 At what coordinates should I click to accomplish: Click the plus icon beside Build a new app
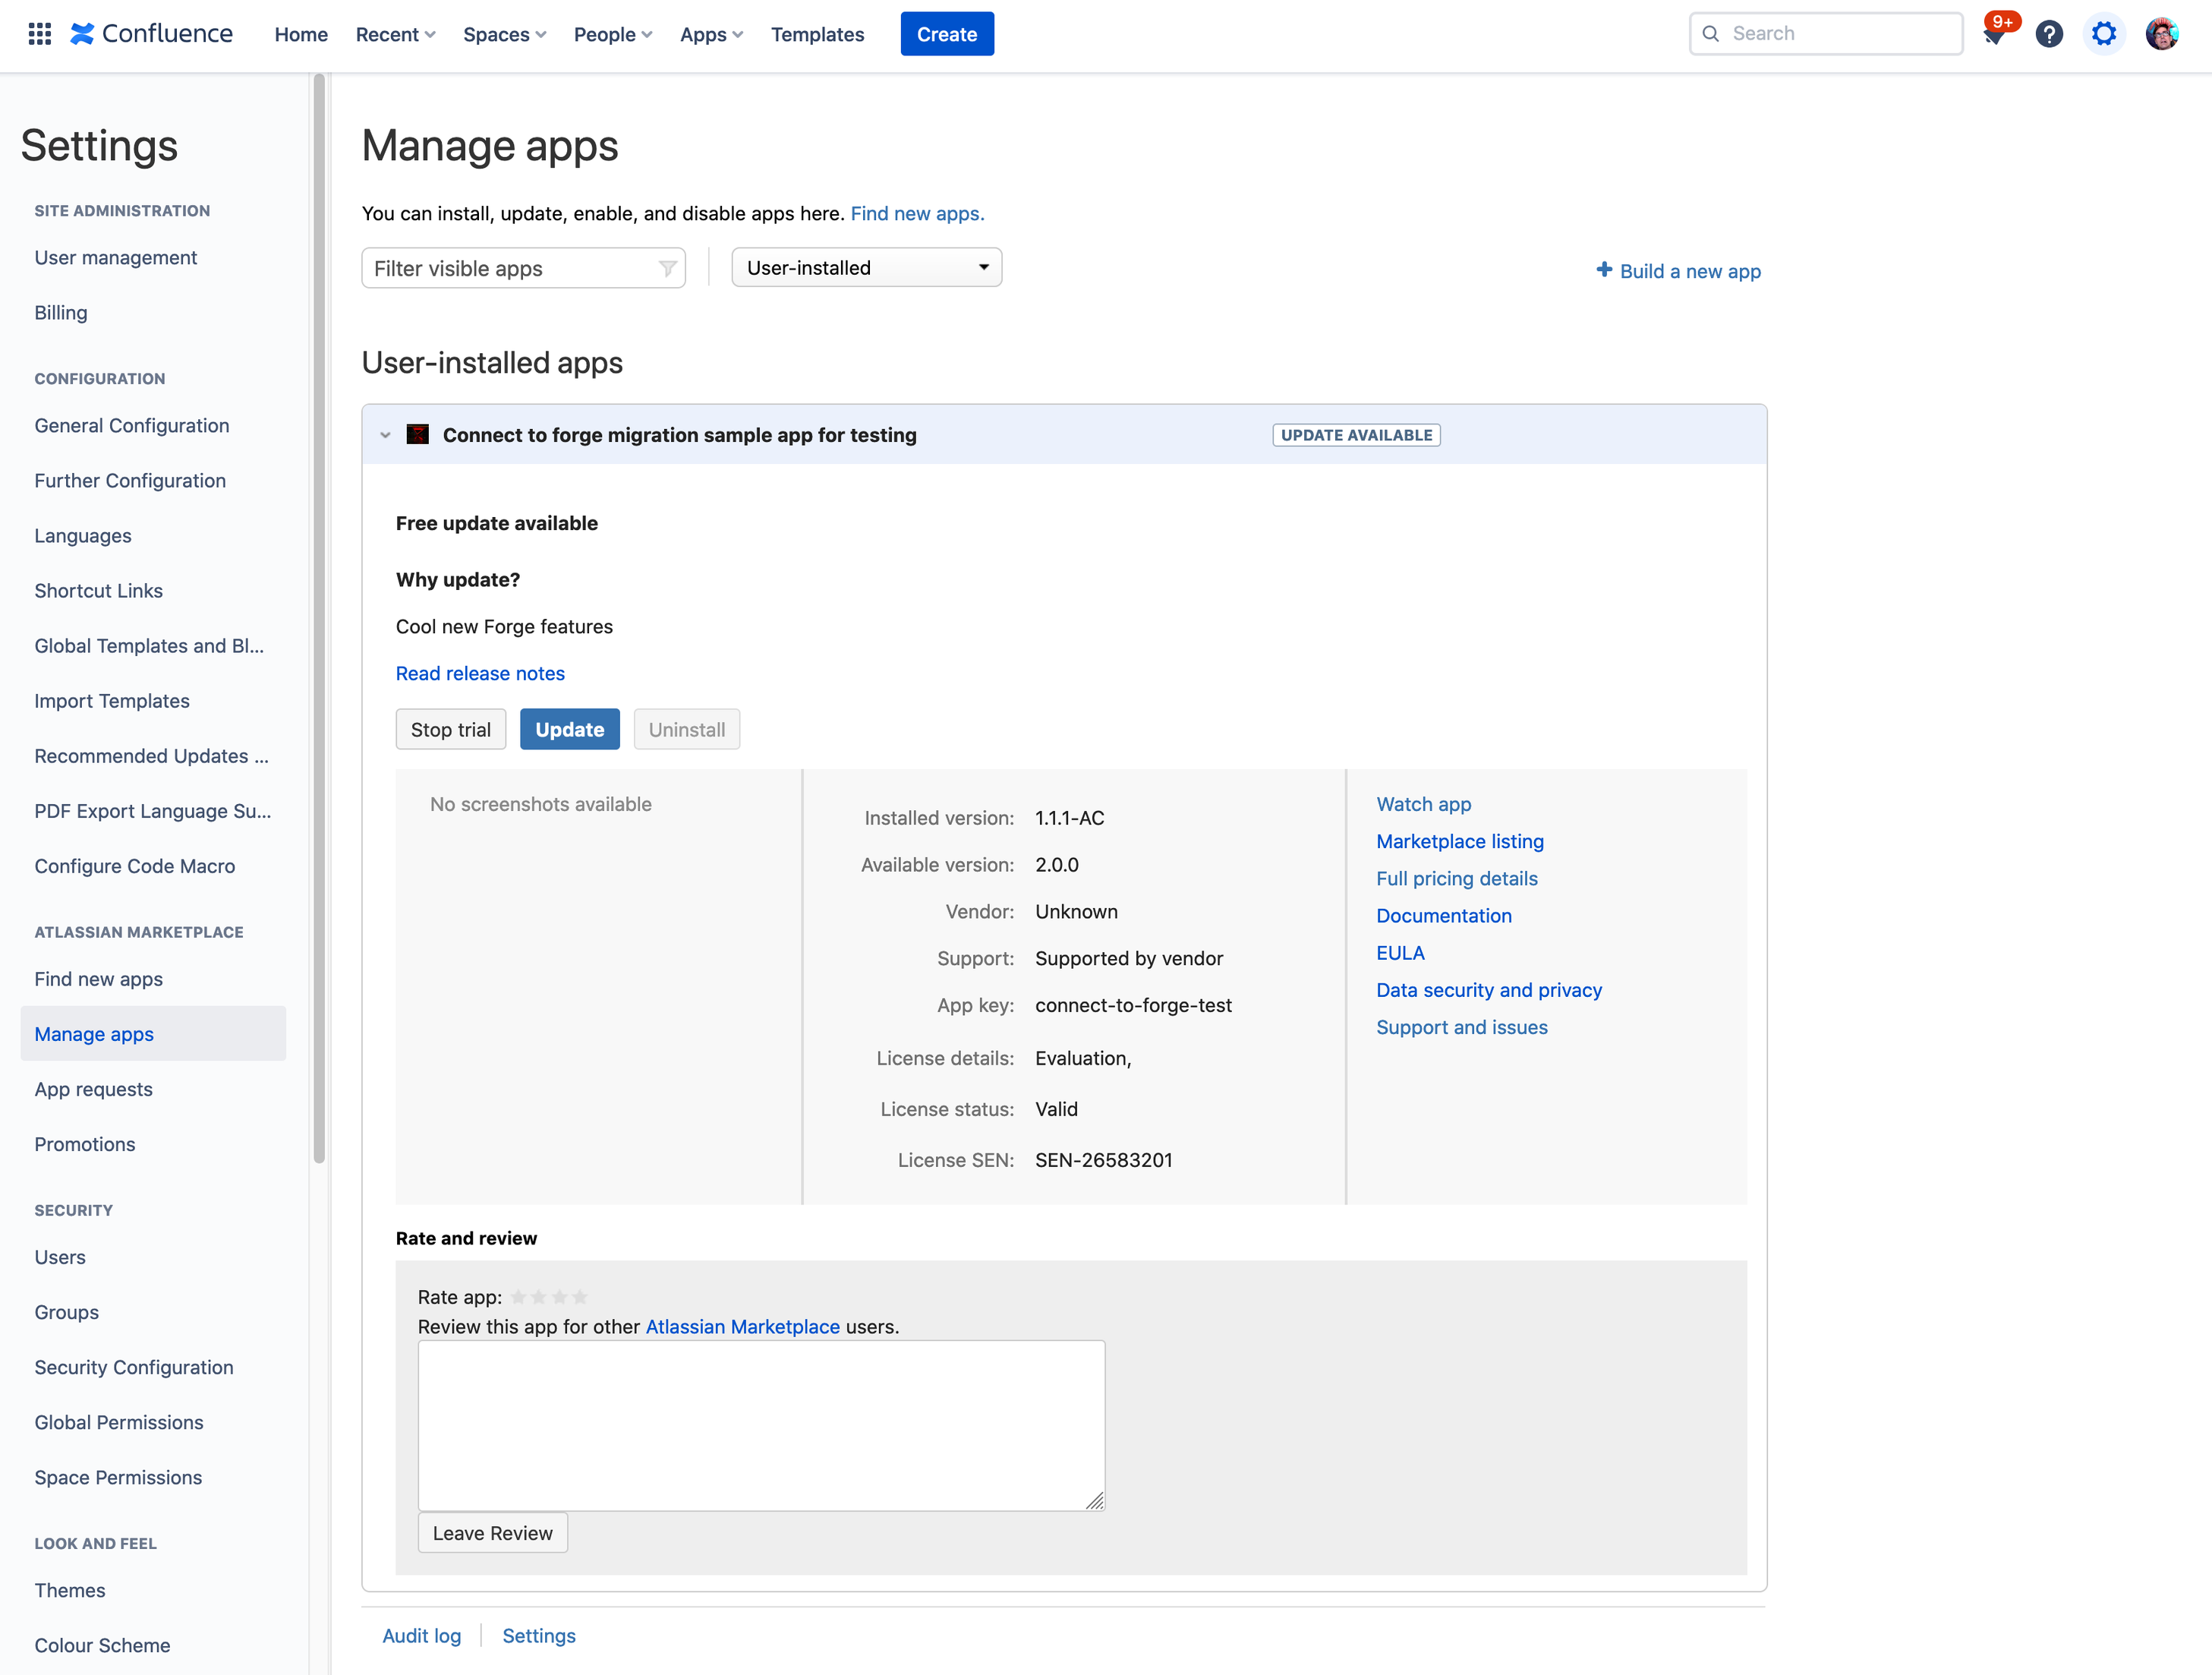(x=1604, y=270)
